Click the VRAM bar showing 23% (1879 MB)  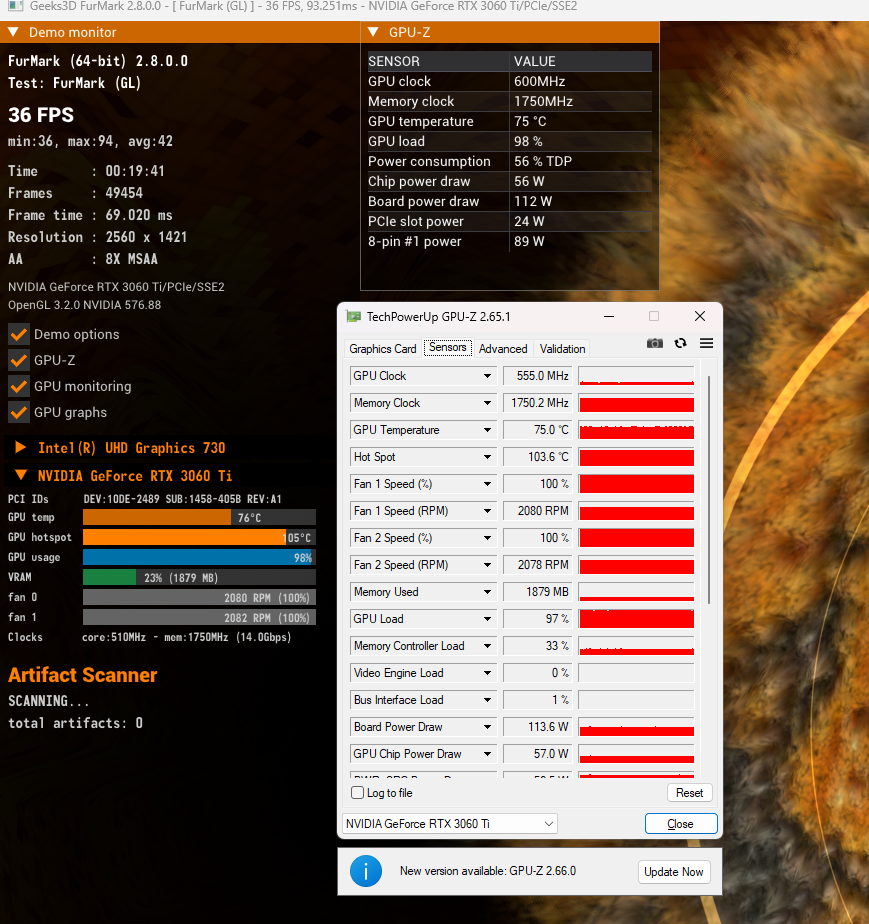click(199, 578)
